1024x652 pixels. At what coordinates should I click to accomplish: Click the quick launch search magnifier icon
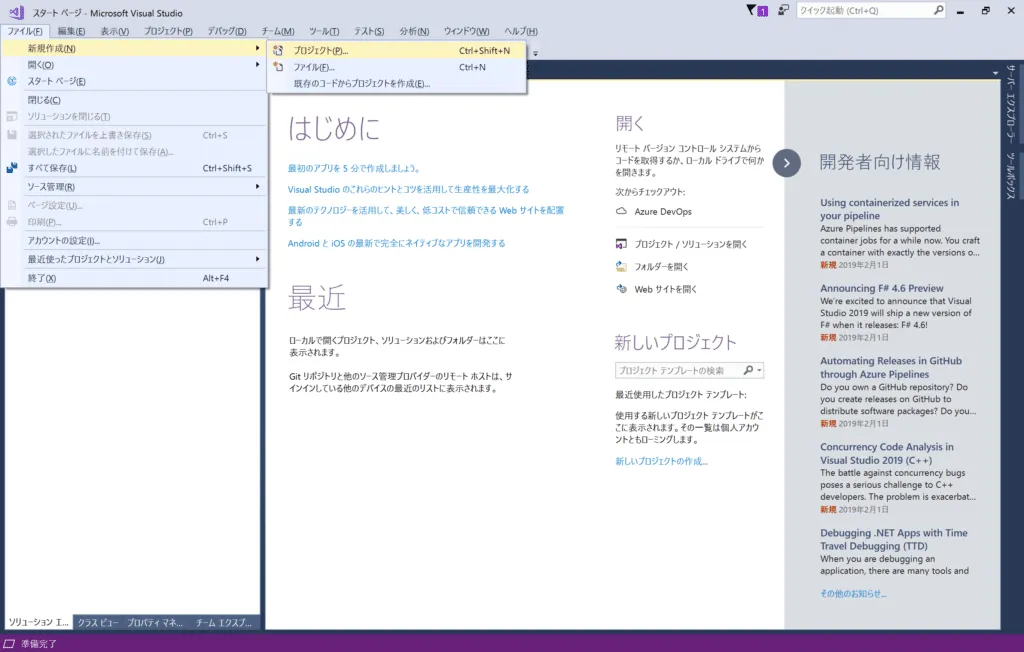[x=938, y=10]
